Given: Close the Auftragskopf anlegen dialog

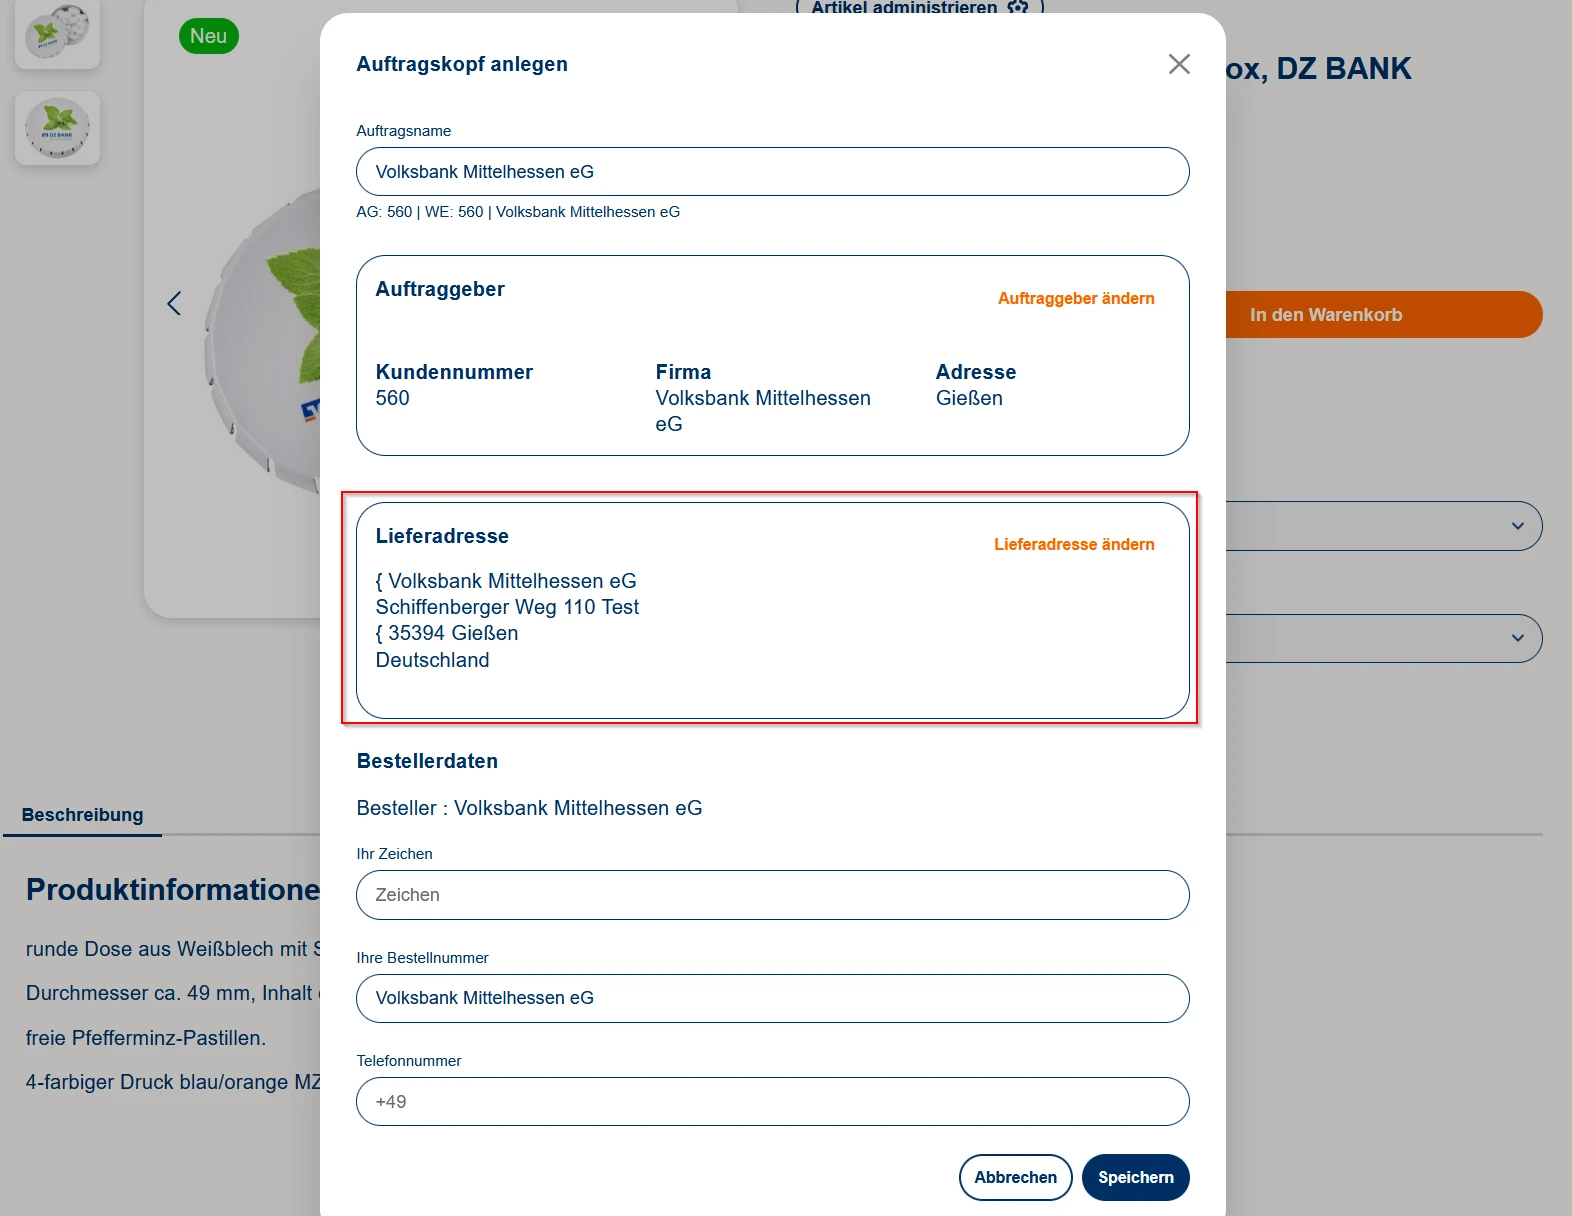Looking at the screenshot, I should [1179, 64].
